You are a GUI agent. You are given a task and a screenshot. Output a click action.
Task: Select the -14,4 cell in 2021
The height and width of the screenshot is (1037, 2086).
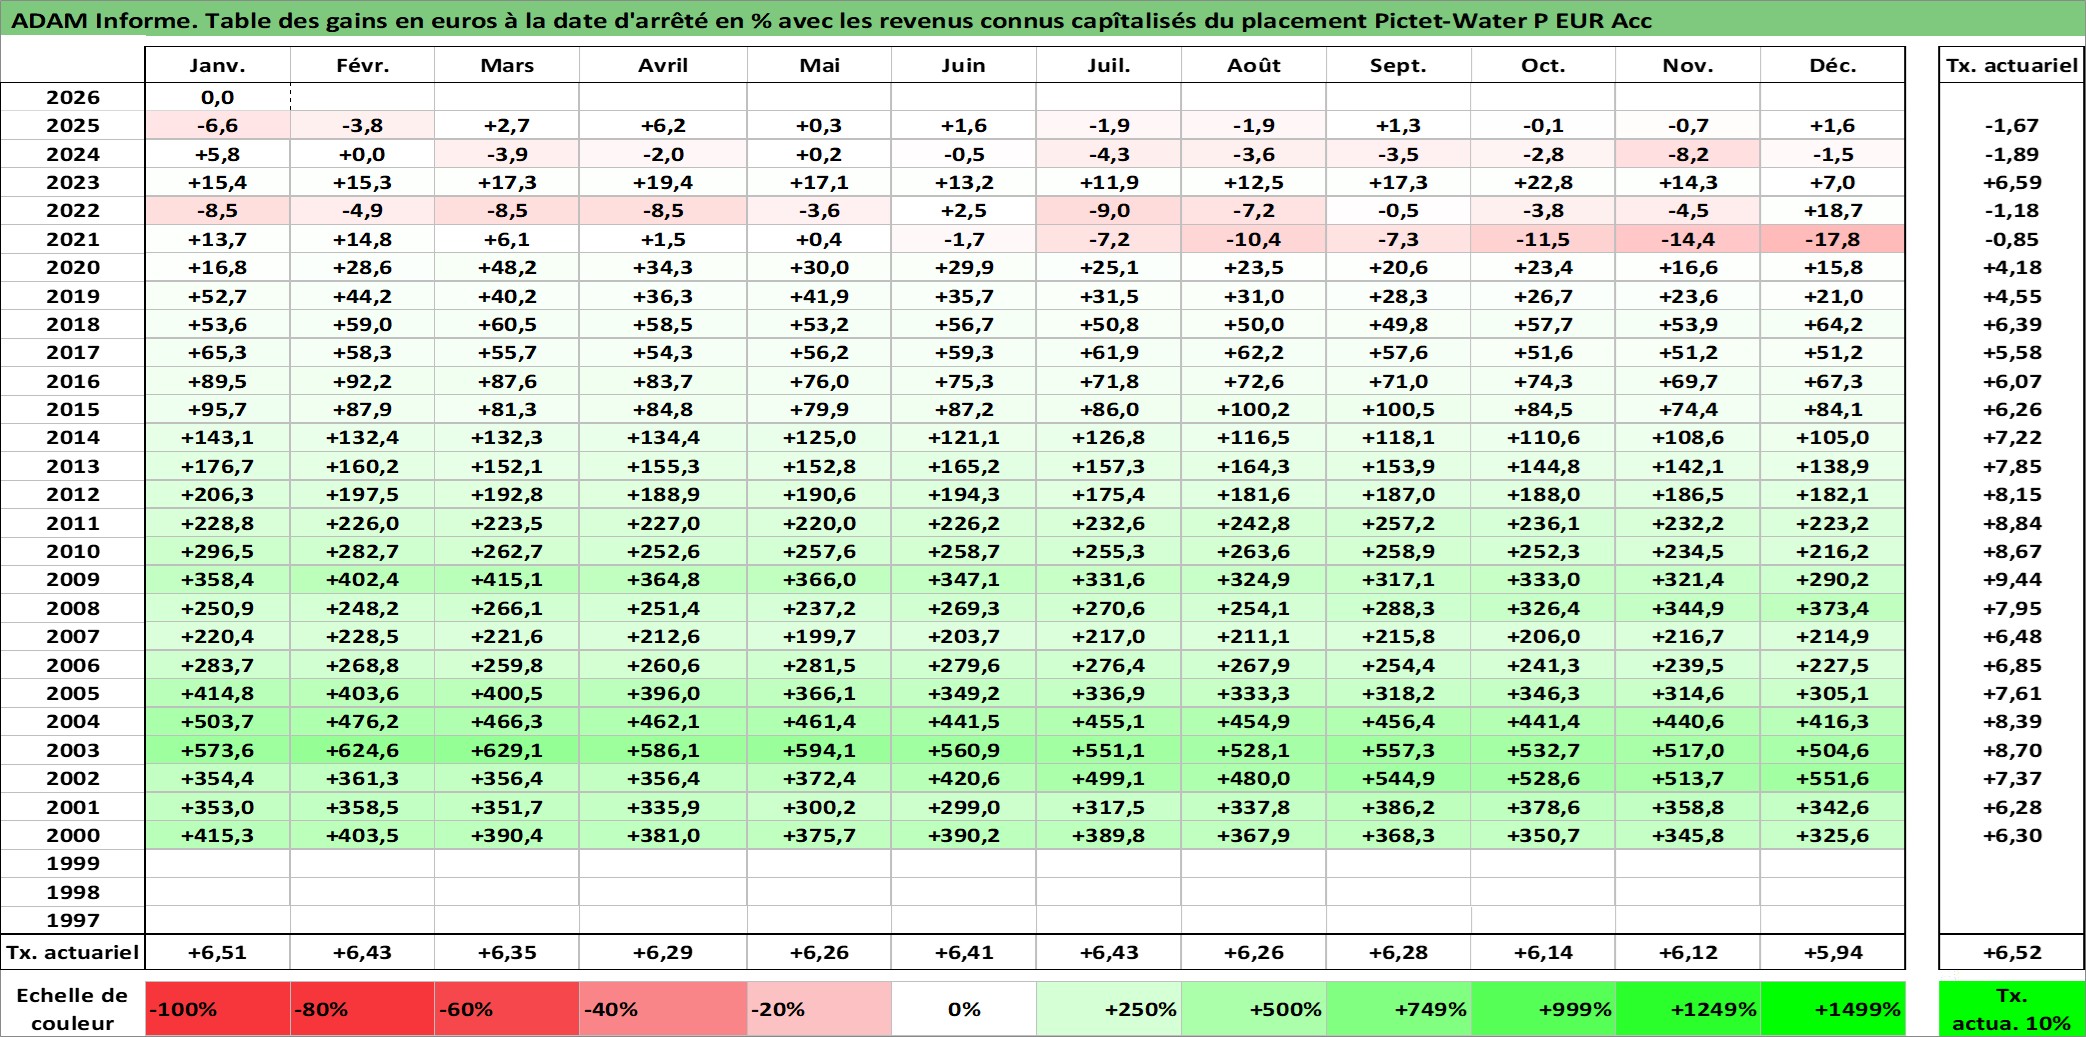tap(1688, 239)
